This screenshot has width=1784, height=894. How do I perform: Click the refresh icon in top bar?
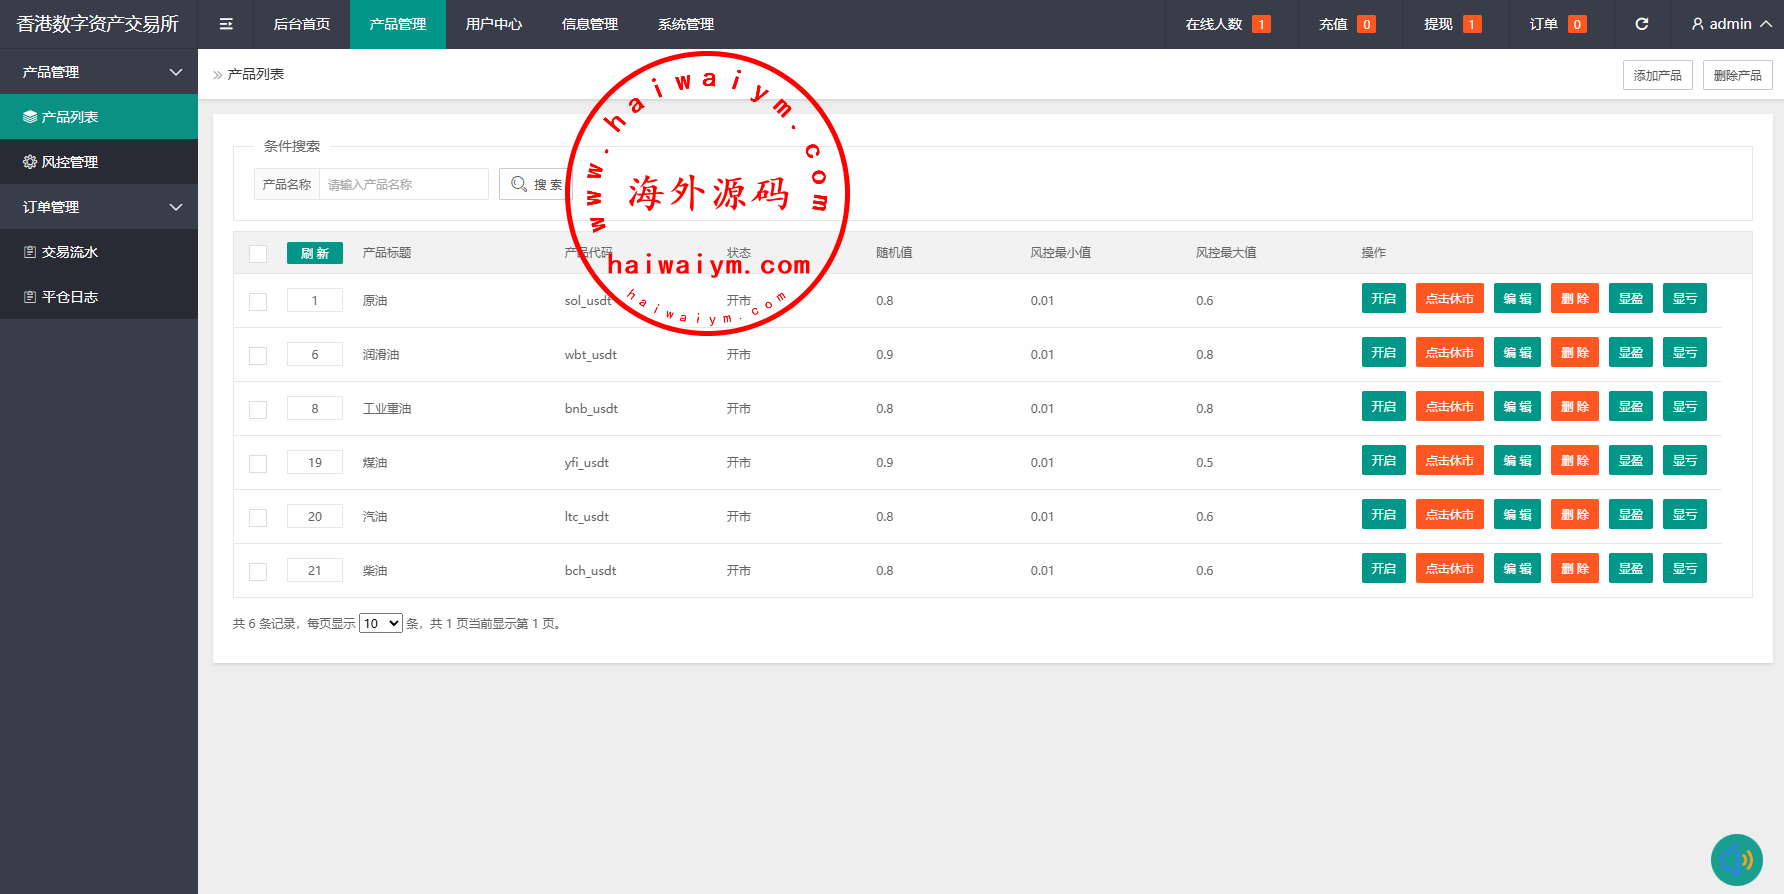coord(1641,24)
